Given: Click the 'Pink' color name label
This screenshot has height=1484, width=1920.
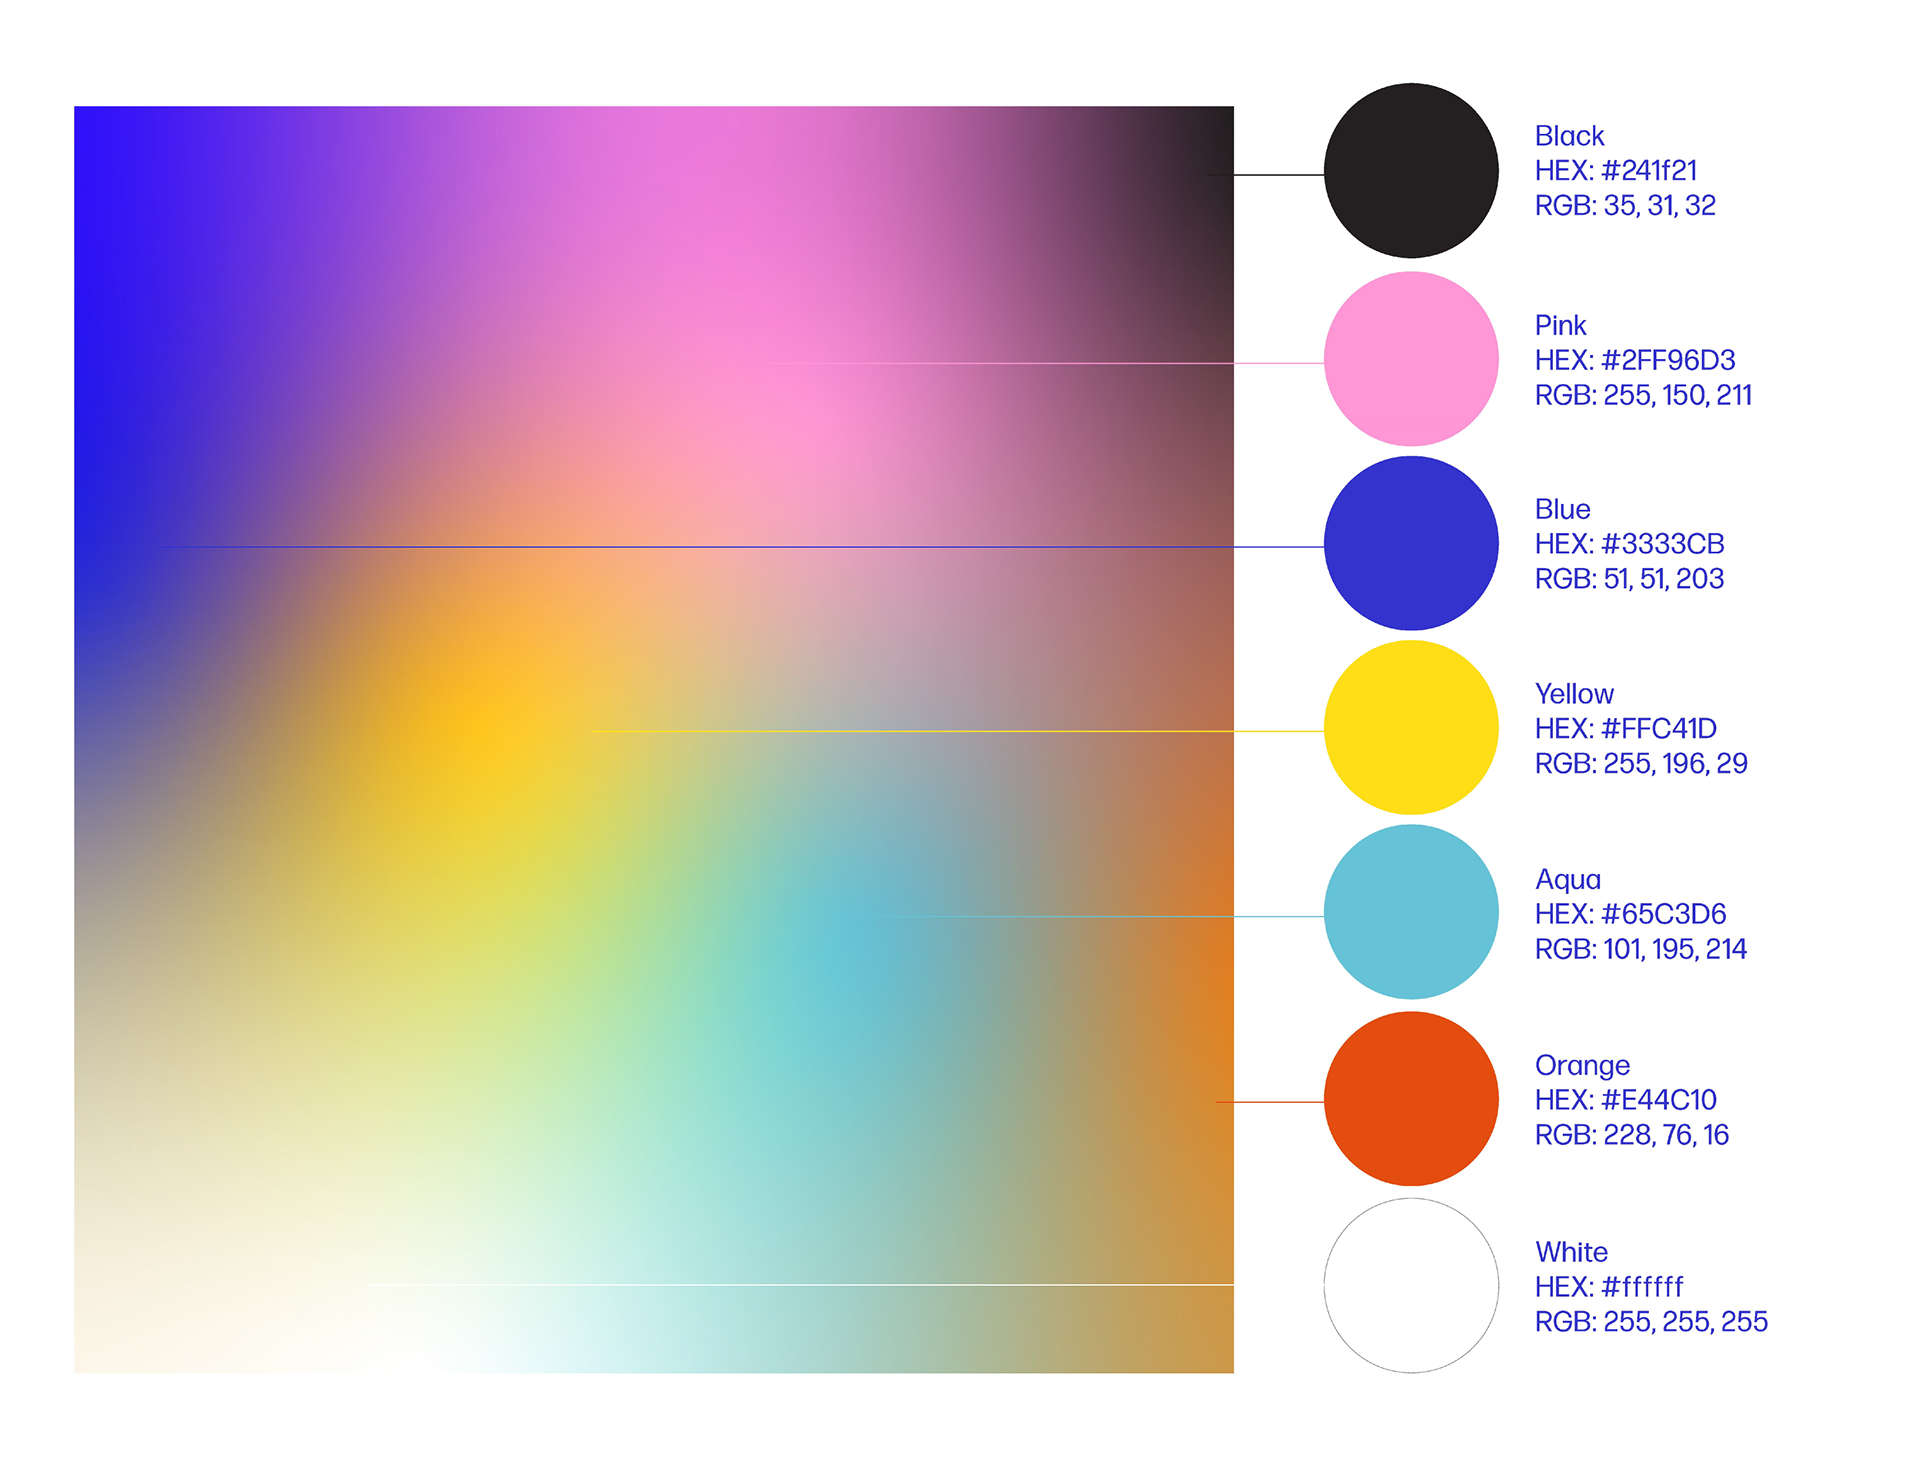Looking at the screenshot, I should tap(1561, 326).
